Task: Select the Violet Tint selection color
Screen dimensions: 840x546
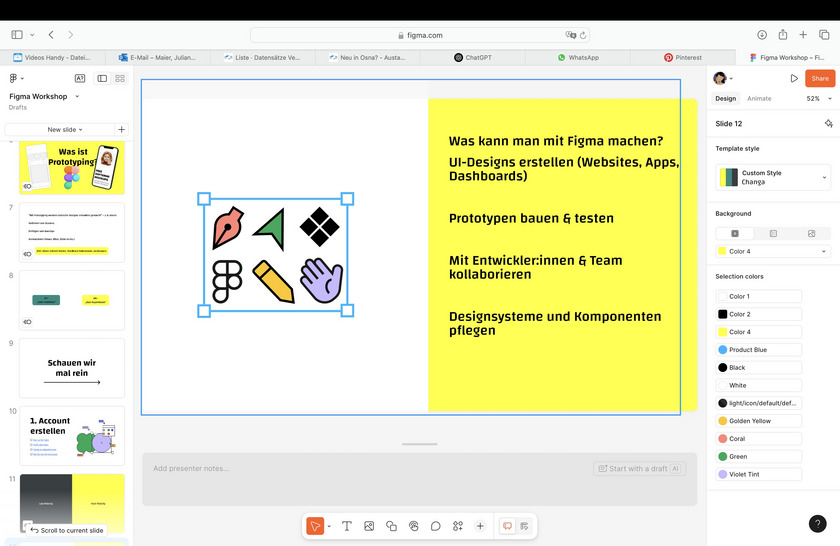Action: [x=759, y=474]
